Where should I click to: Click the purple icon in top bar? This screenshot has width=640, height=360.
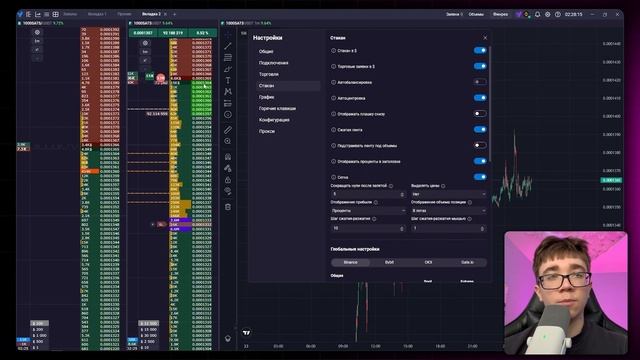(x=518, y=14)
